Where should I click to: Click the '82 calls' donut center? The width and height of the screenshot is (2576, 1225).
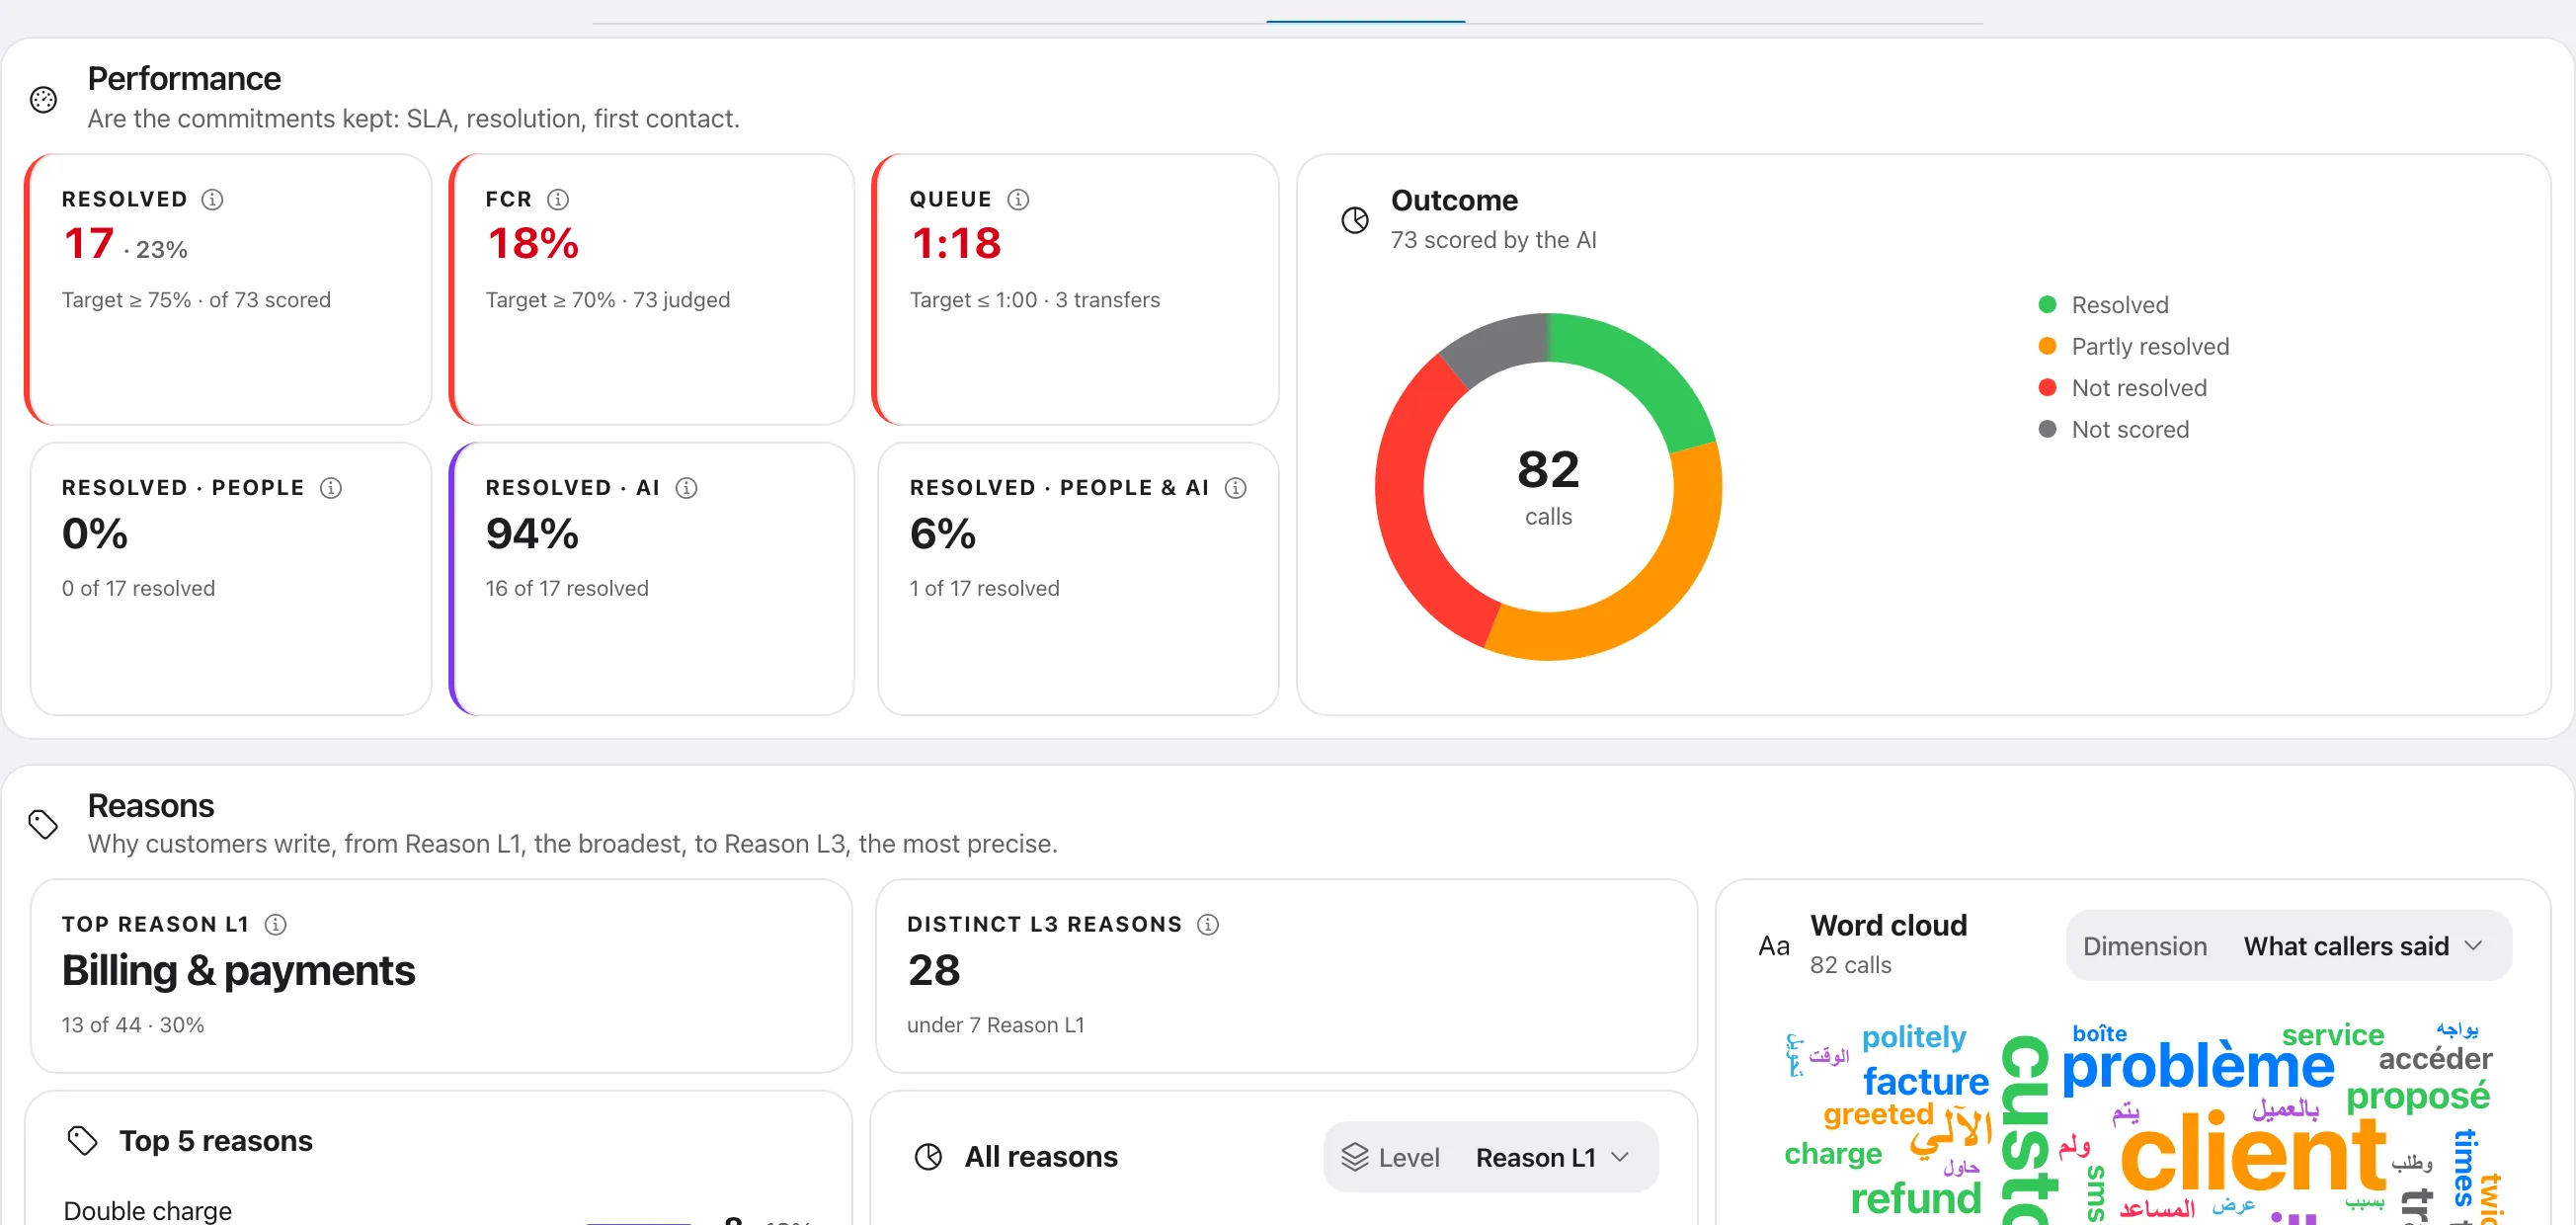click(1548, 487)
